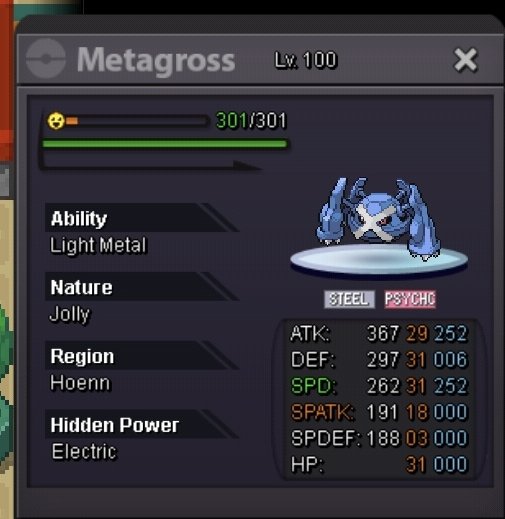Select the PSYCHIC type badge
The height and width of the screenshot is (519, 505).
[x=410, y=299]
